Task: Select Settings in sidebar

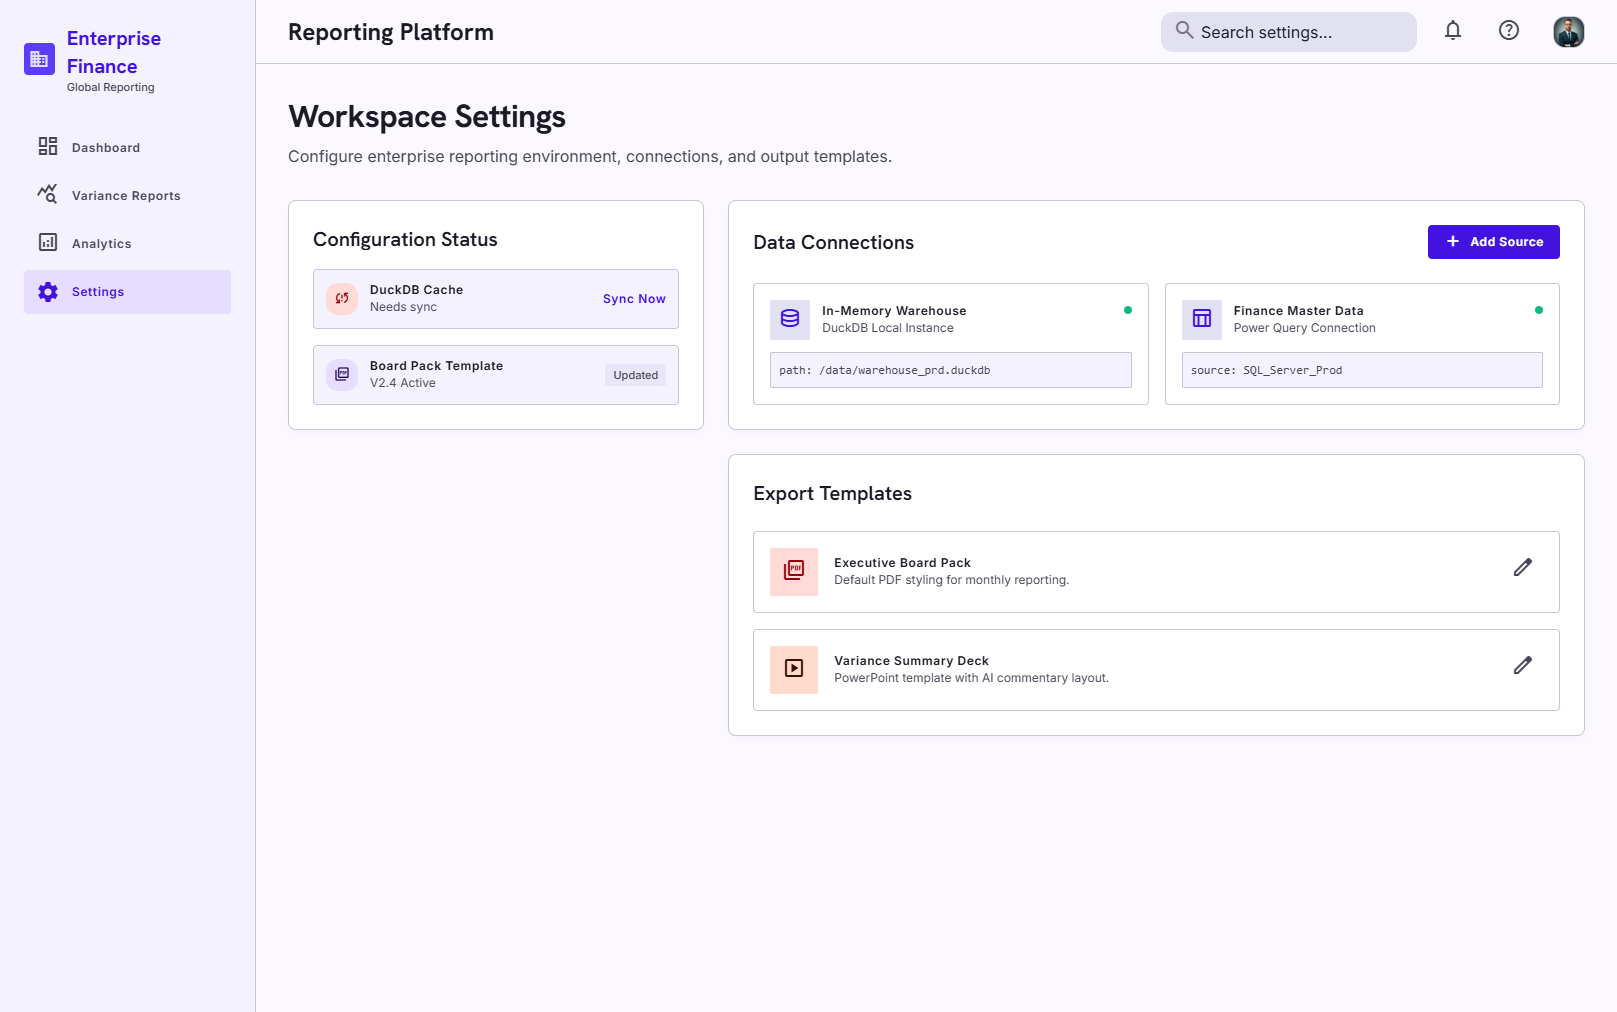Action: pos(127,292)
